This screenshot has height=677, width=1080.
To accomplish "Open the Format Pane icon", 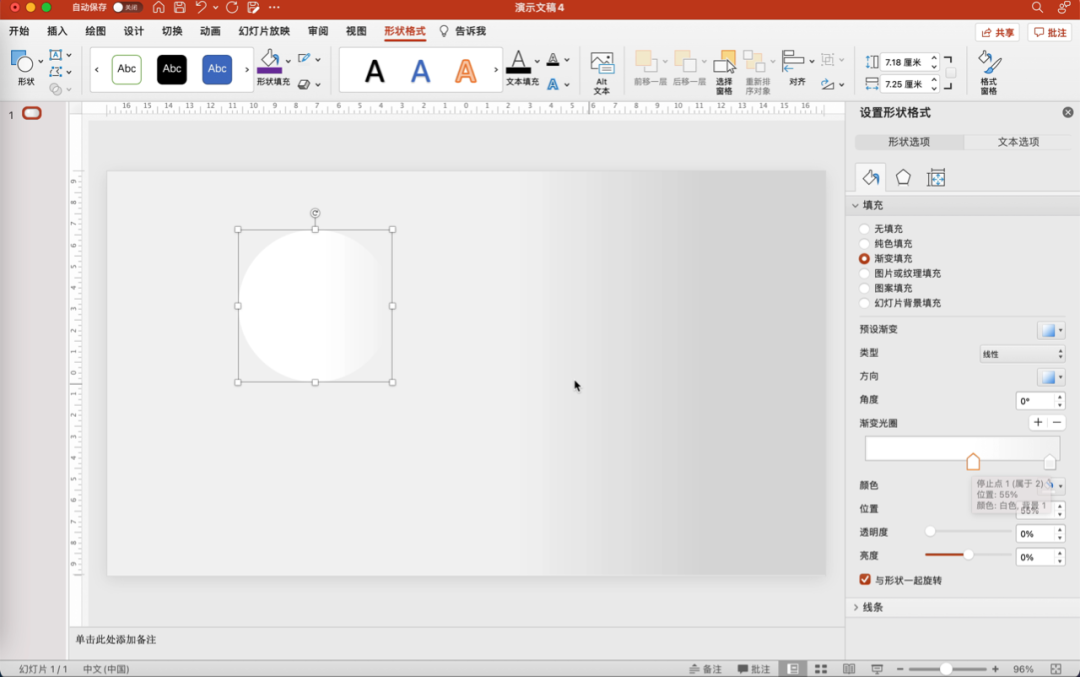I will [989, 62].
